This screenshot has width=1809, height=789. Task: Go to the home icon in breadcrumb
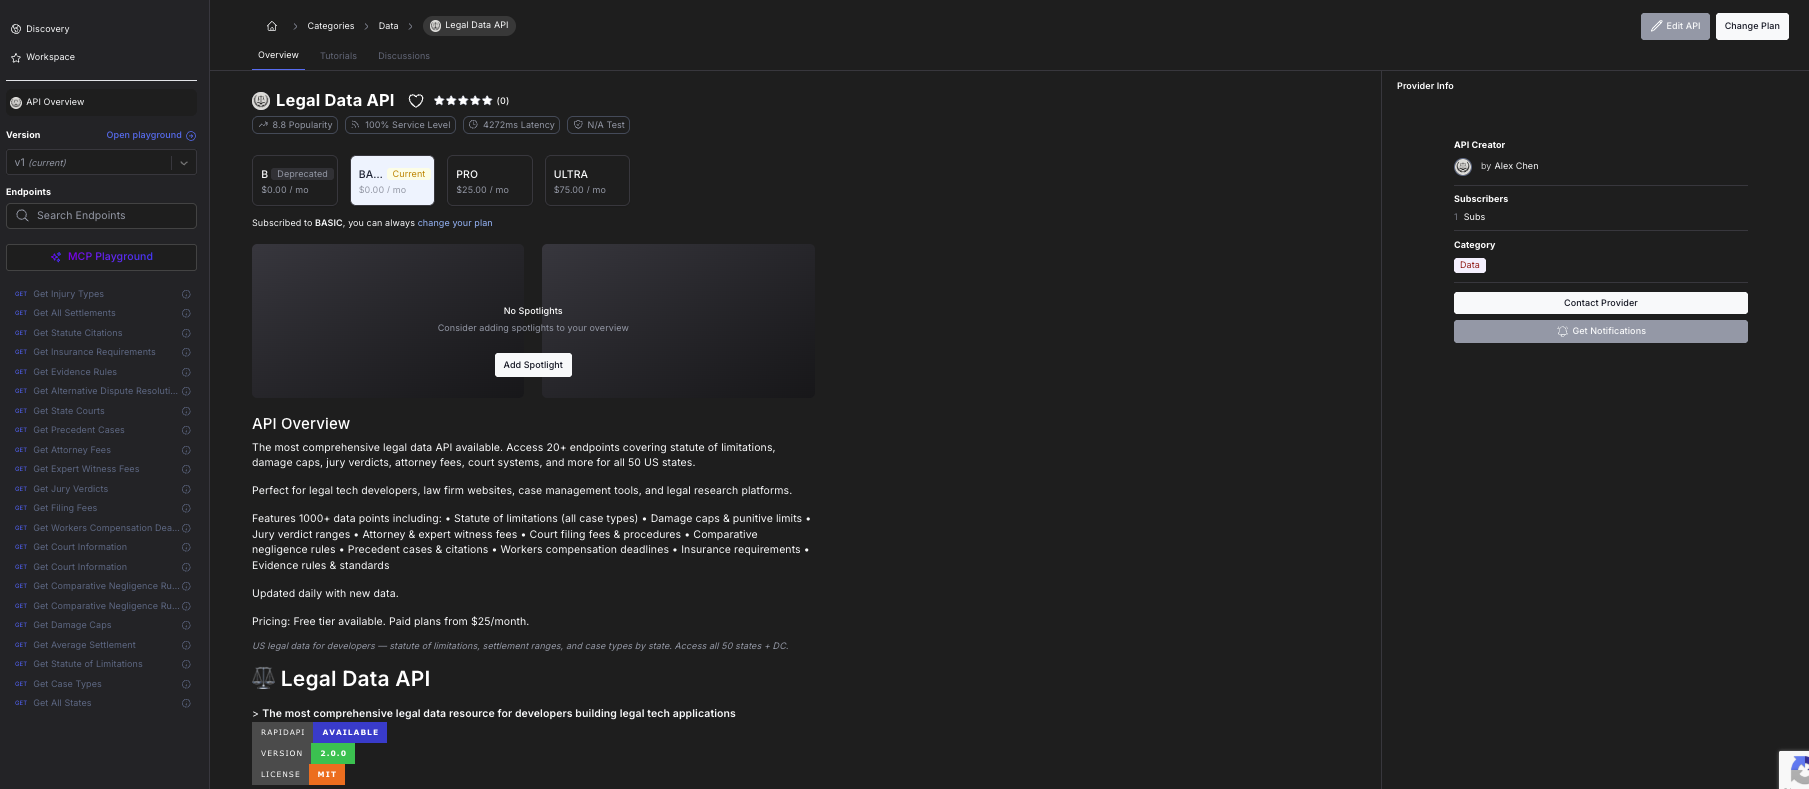click(x=271, y=26)
